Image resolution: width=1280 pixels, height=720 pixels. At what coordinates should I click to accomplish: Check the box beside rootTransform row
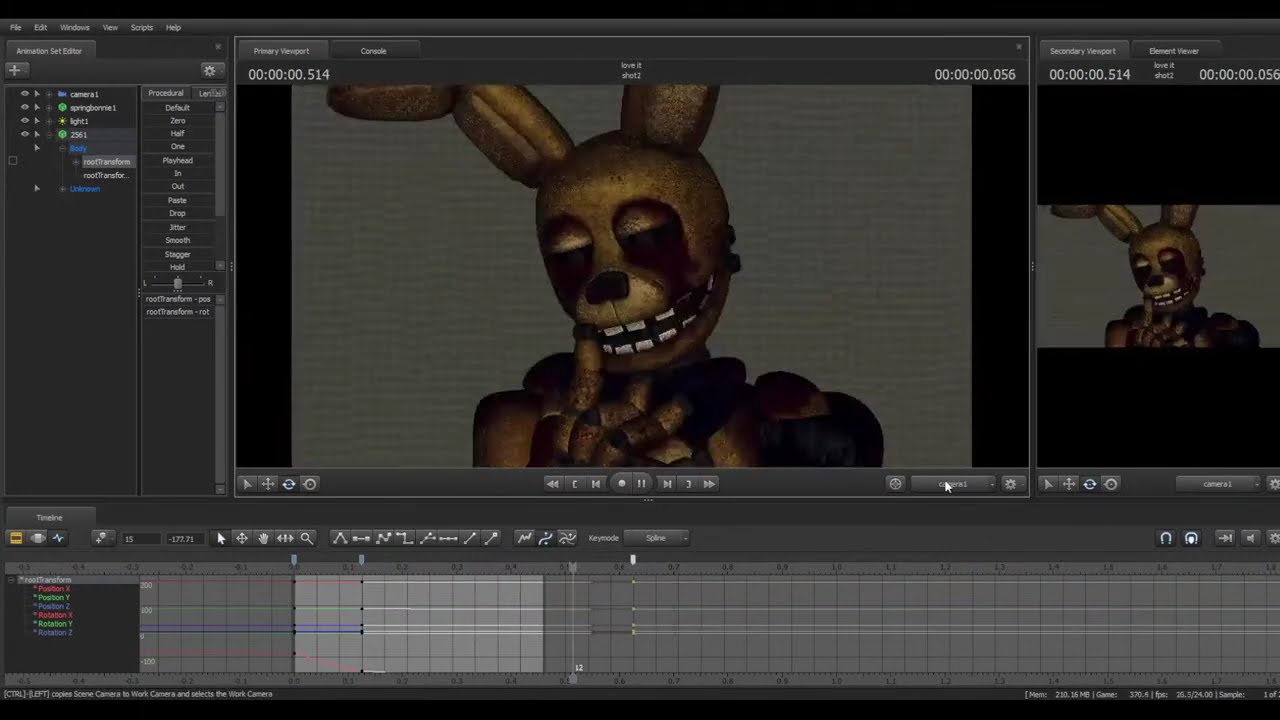pyautogui.click(x=13, y=161)
